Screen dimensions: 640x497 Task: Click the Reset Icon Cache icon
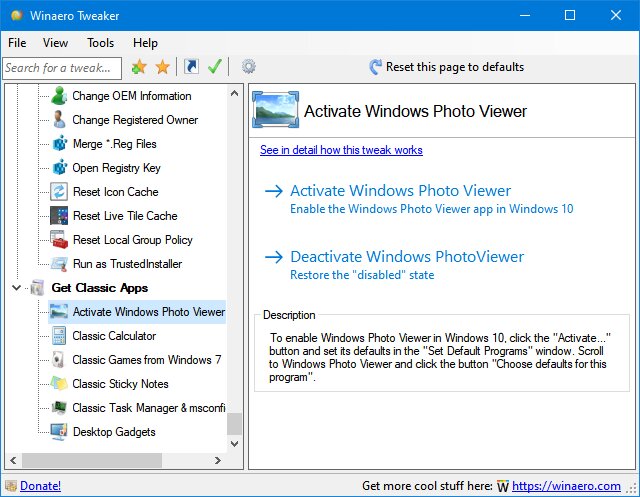coord(59,192)
